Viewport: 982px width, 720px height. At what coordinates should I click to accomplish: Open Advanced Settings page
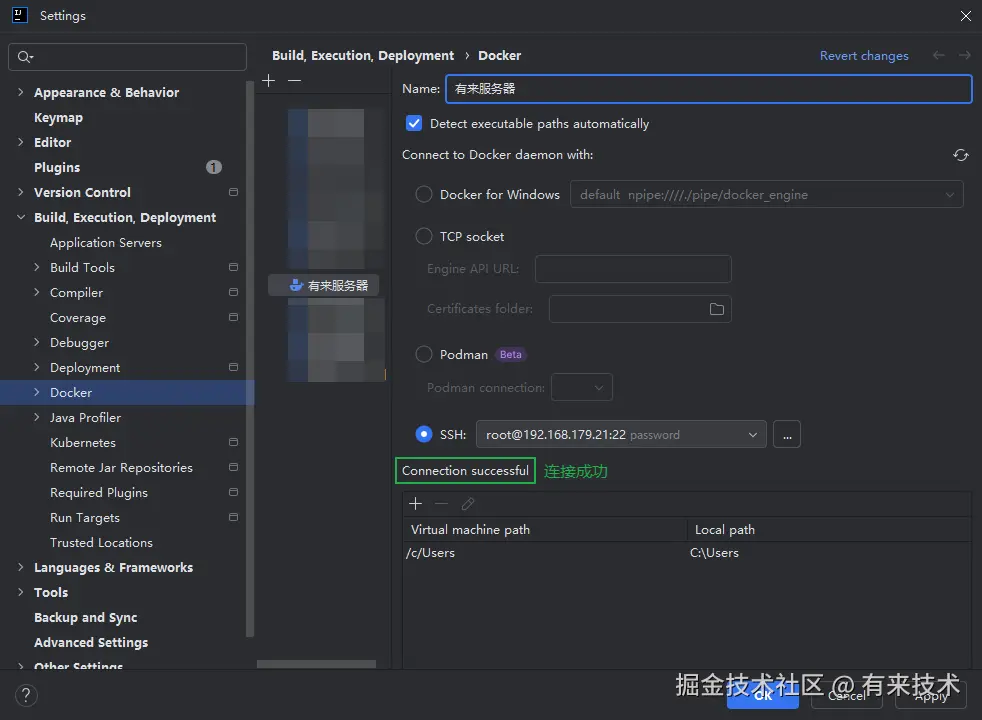pos(91,643)
